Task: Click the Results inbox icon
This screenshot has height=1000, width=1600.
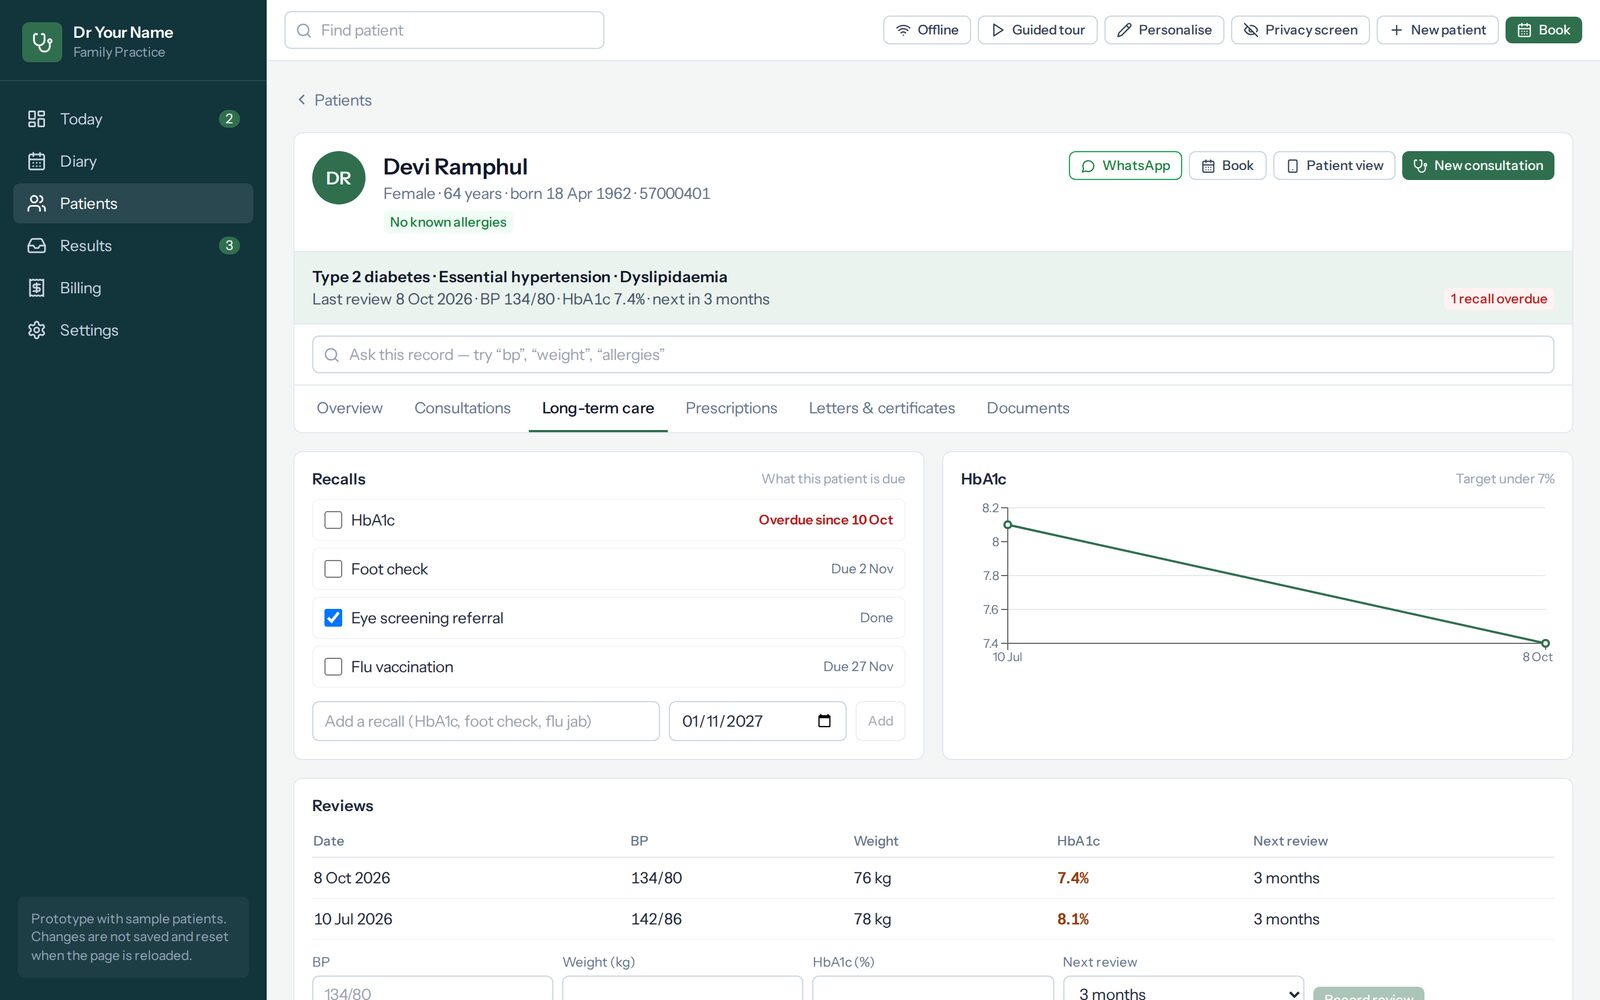Action: 37,245
